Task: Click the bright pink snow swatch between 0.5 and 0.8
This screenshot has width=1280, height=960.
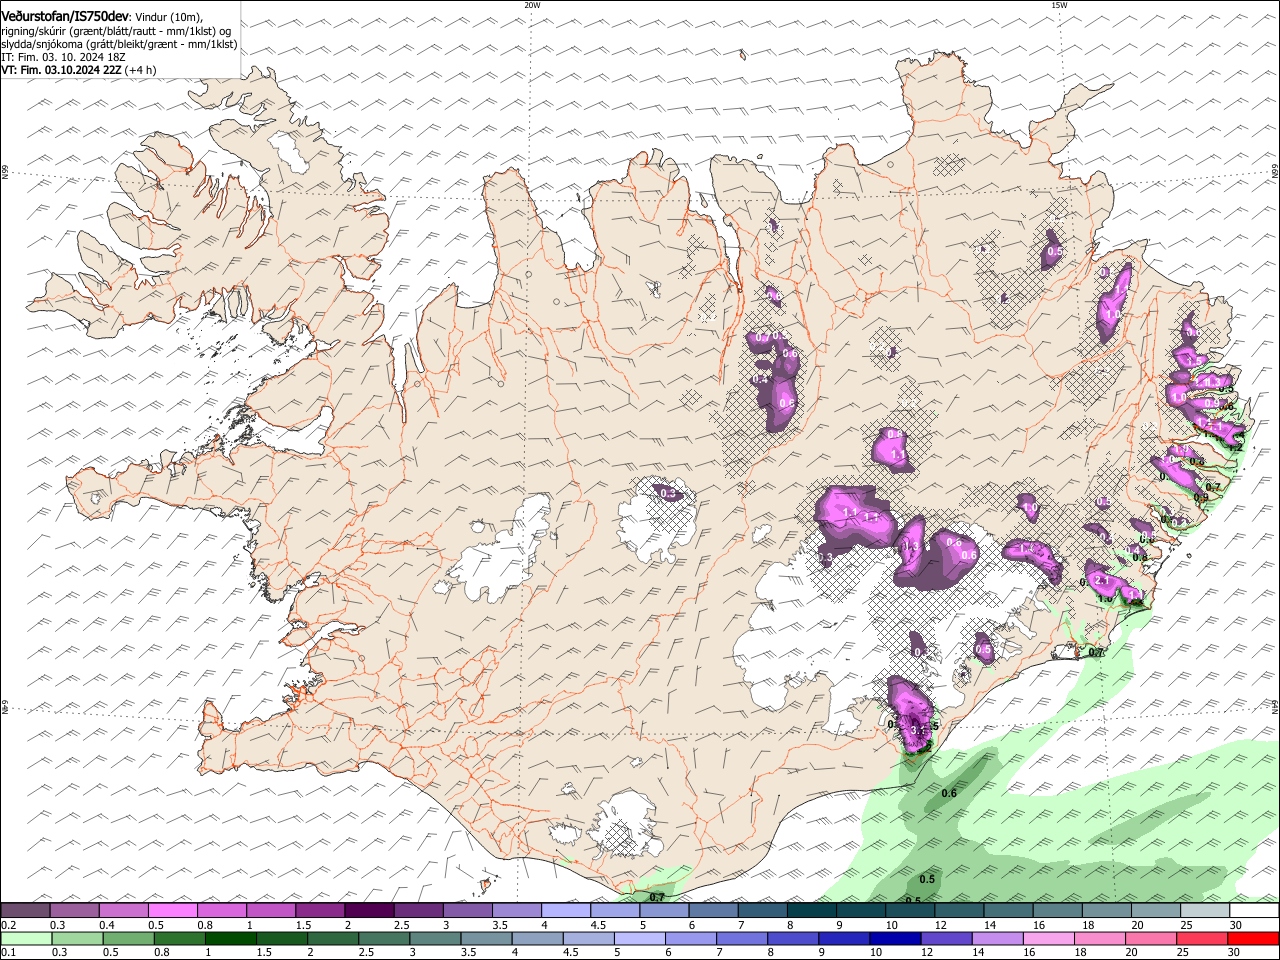Action: 172,910
